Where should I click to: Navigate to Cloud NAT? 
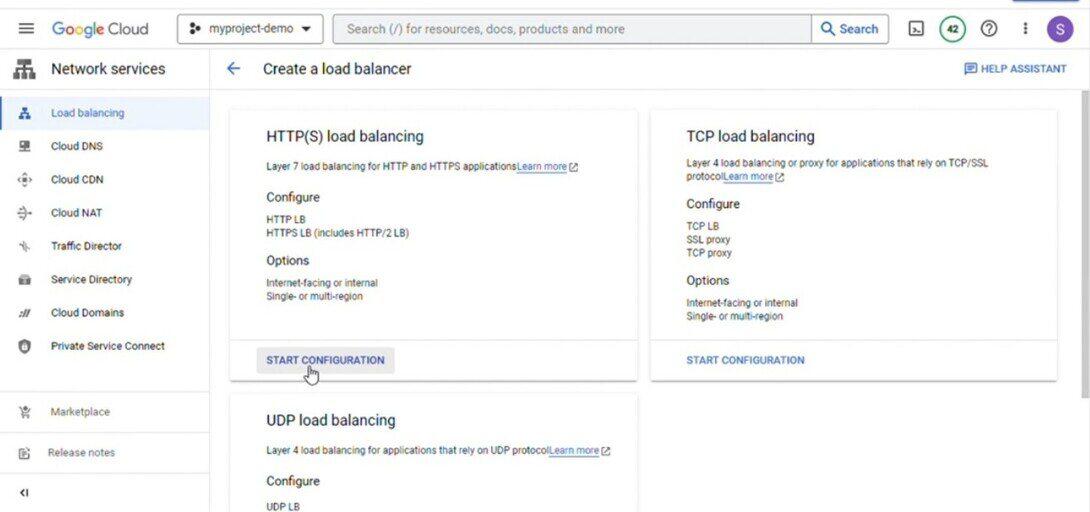76,213
